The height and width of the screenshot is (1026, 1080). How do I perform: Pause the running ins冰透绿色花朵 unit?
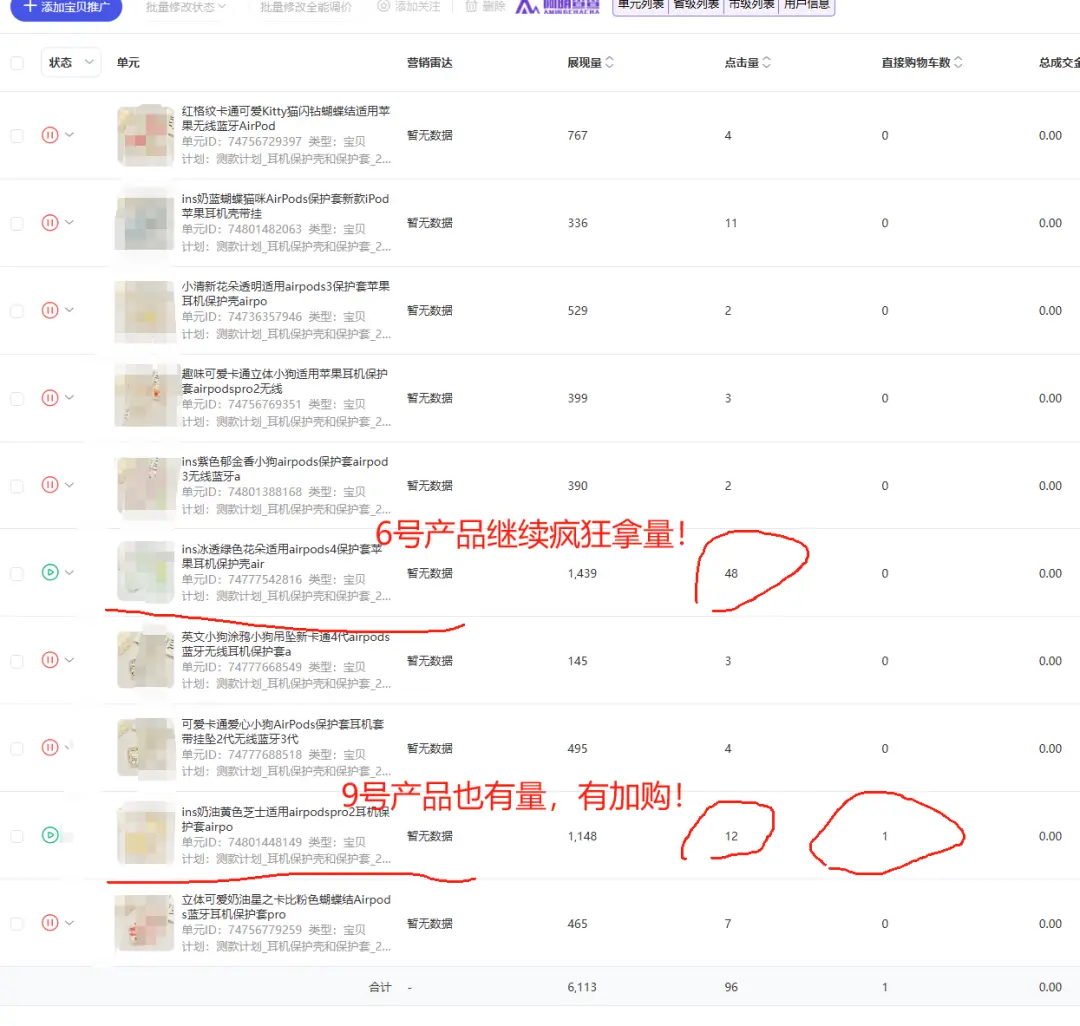pyautogui.click(x=50, y=573)
